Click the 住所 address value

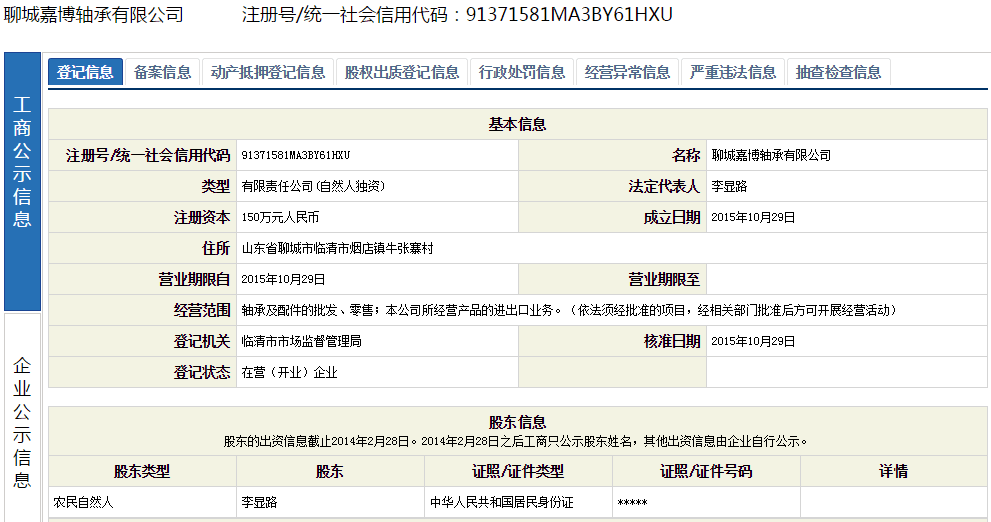pyautogui.click(x=337, y=249)
